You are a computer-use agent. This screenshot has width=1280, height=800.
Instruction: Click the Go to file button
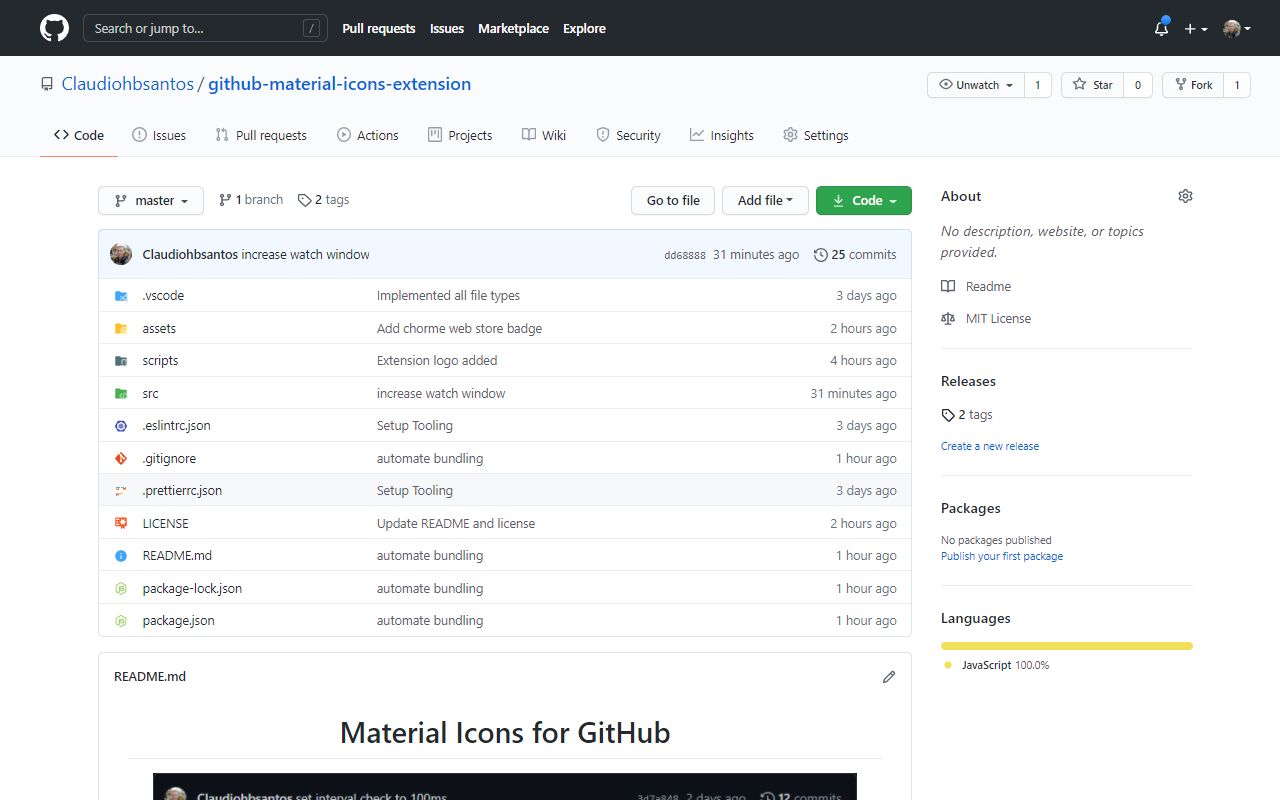point(672,200)
